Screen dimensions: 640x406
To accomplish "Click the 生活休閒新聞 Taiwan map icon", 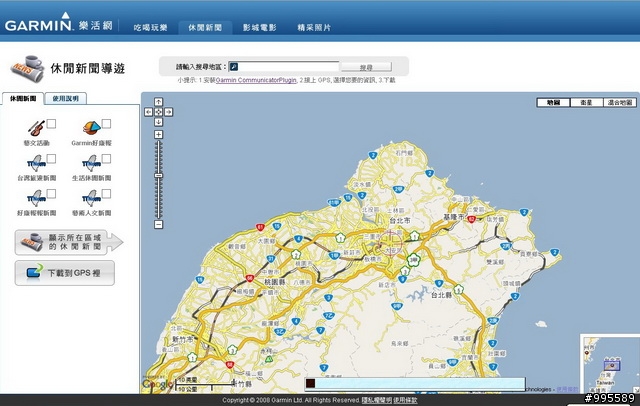I will (91, 163).
